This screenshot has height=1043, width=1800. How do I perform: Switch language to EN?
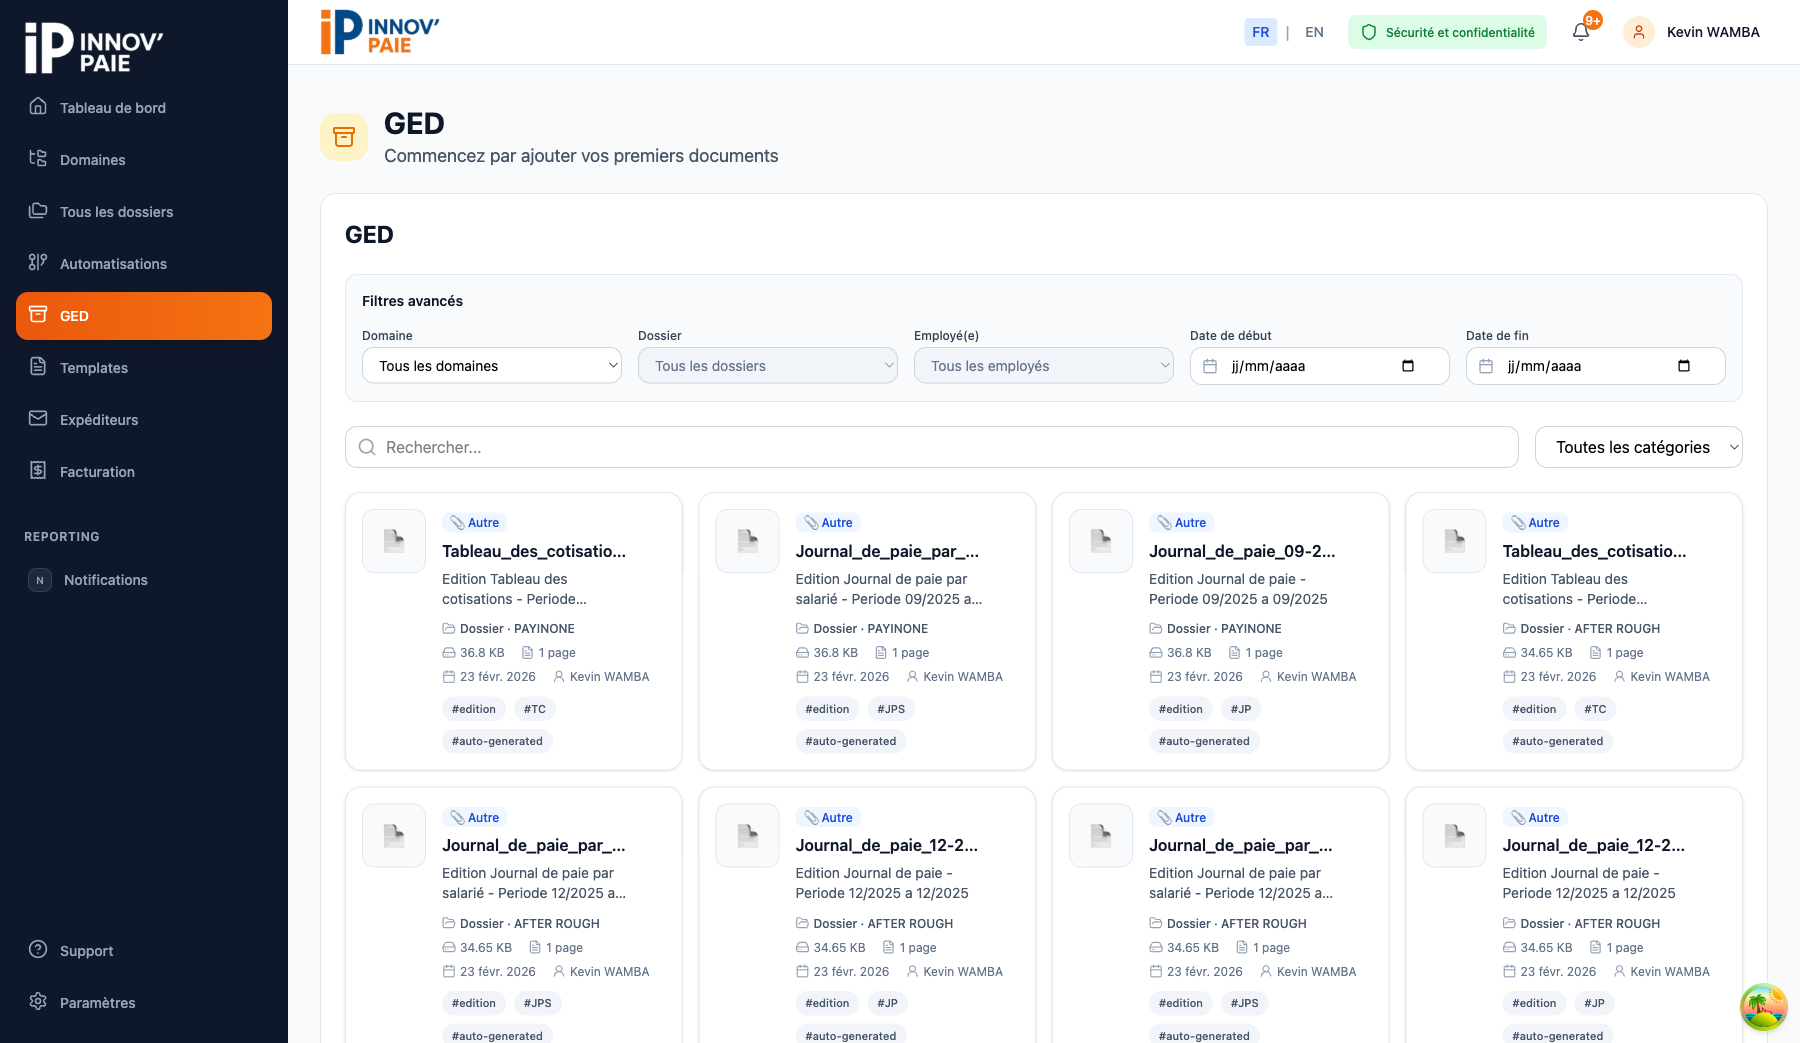click(x=1314, y=32)
